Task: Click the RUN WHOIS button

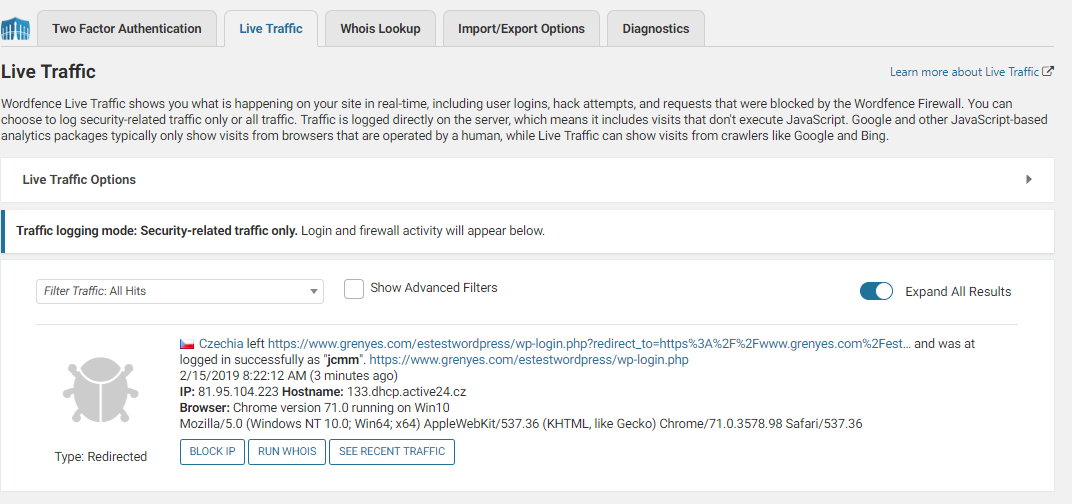Action: tap(287, 451)
